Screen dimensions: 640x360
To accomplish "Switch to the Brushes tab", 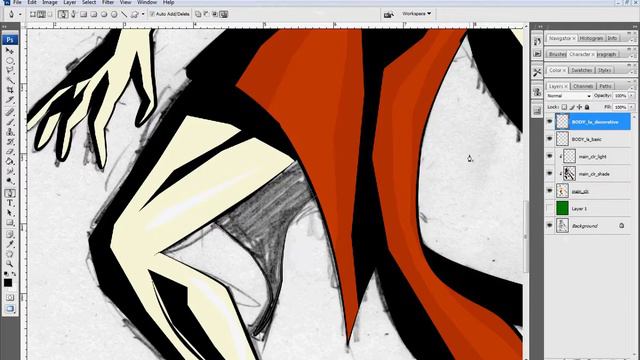I will 557,54.
